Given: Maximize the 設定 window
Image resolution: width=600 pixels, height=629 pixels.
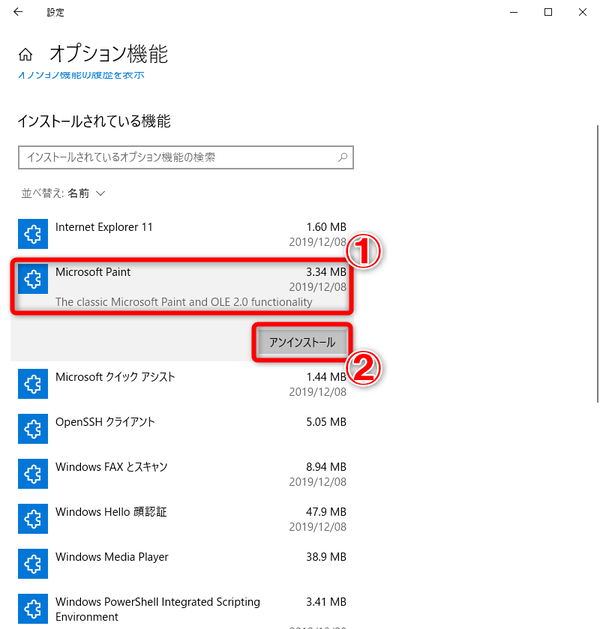Looking at the screenshot, I should (548, 12).
